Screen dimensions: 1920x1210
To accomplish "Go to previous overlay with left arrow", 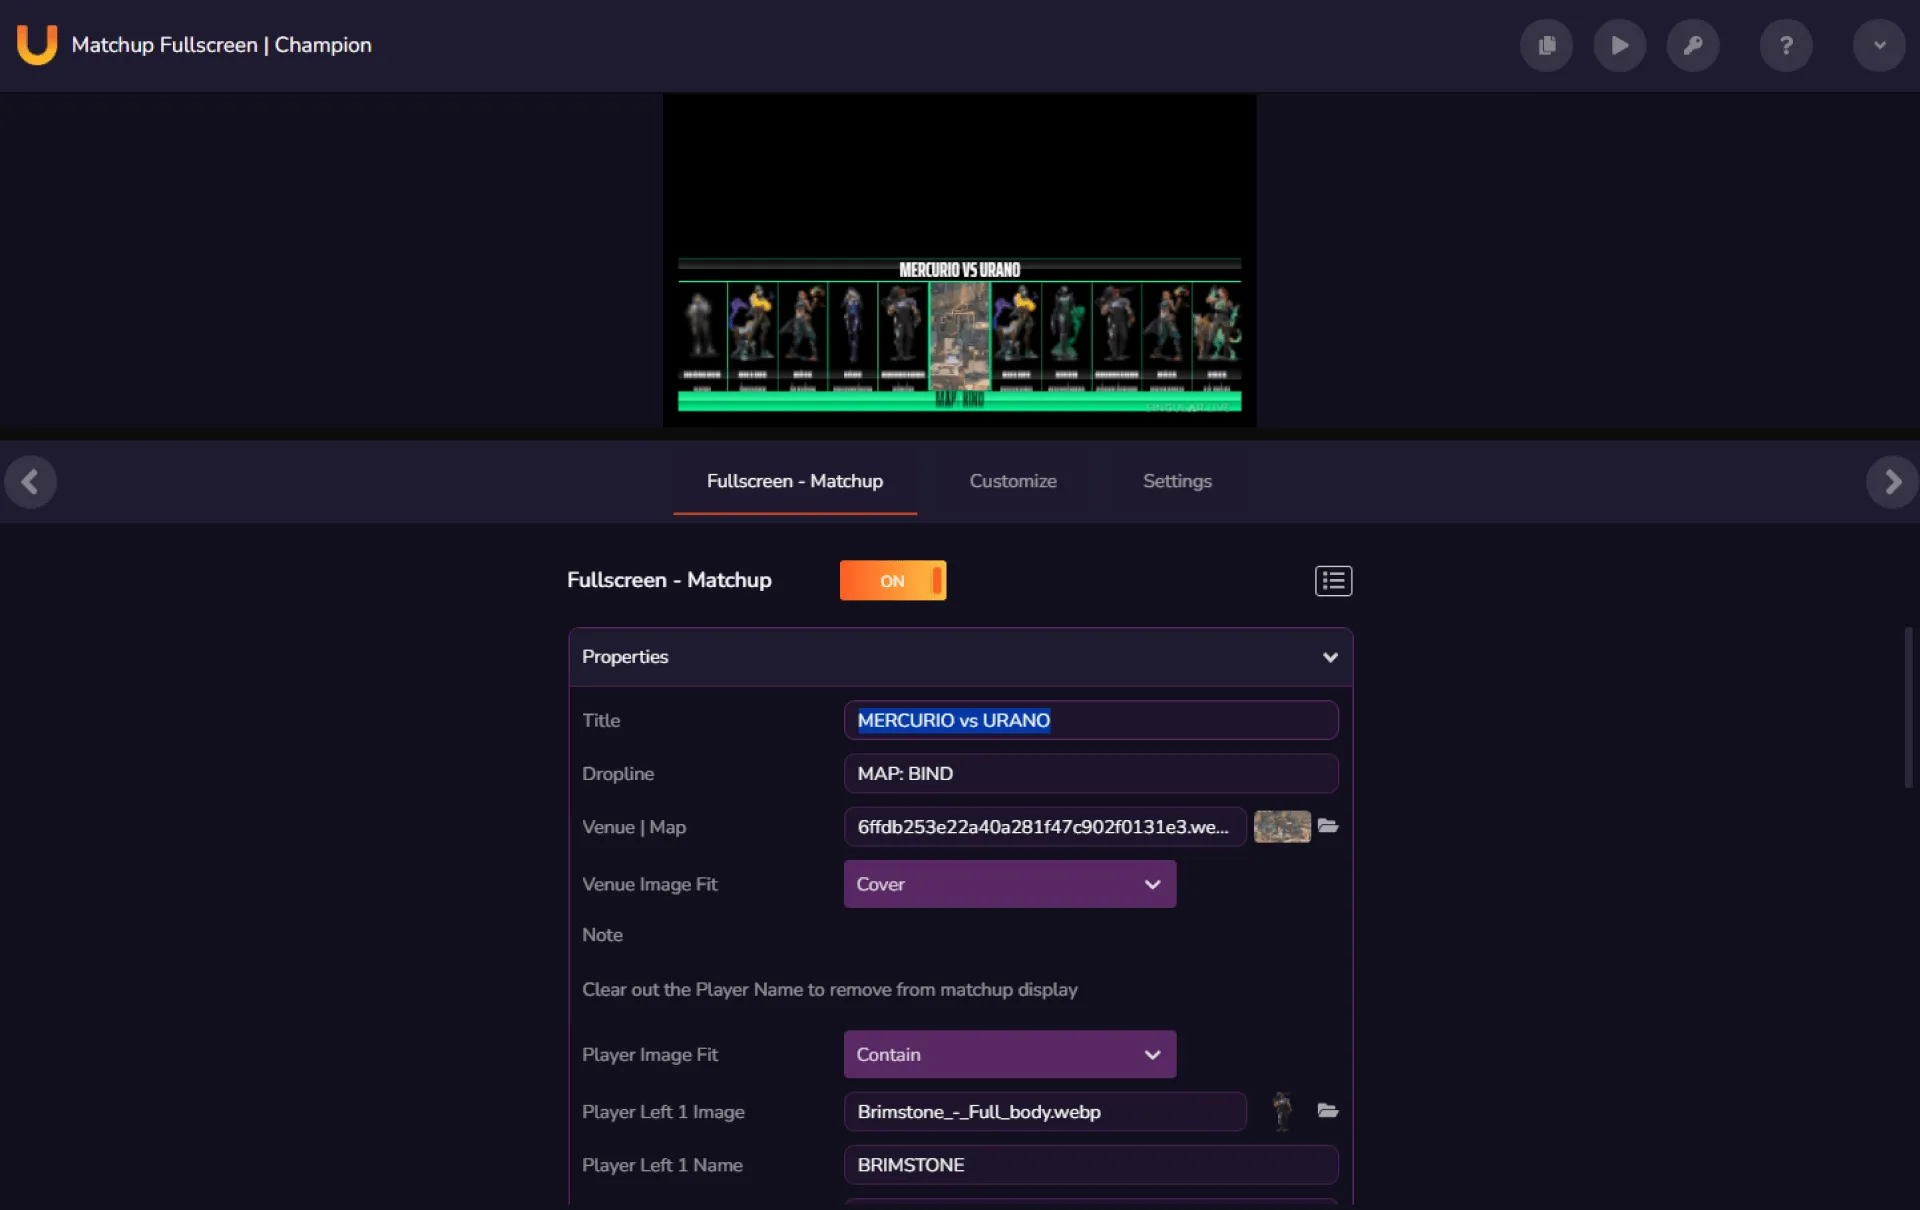I will pyautogui.click(x=30, y=482).
